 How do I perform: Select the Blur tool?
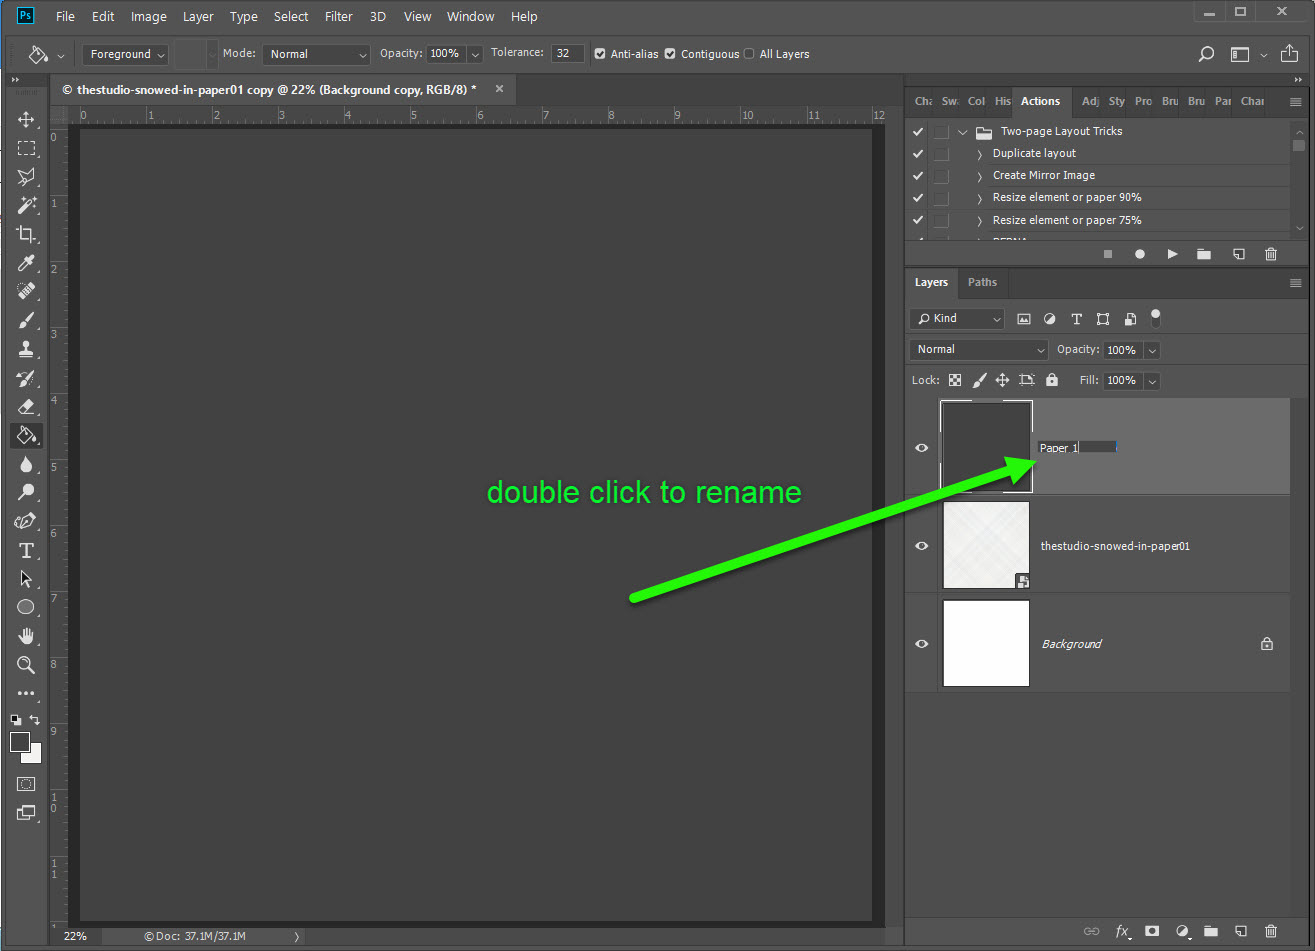(26, 464)
